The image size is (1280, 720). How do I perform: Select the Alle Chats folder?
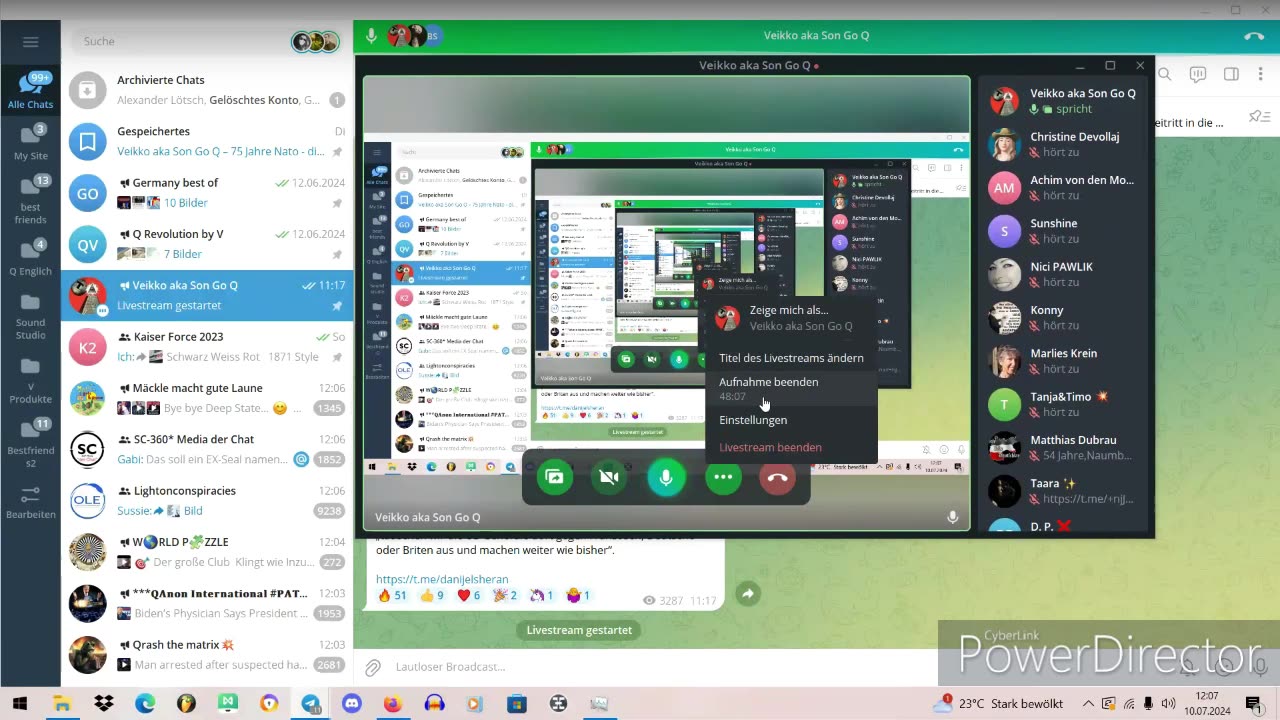tap(30, 91)
